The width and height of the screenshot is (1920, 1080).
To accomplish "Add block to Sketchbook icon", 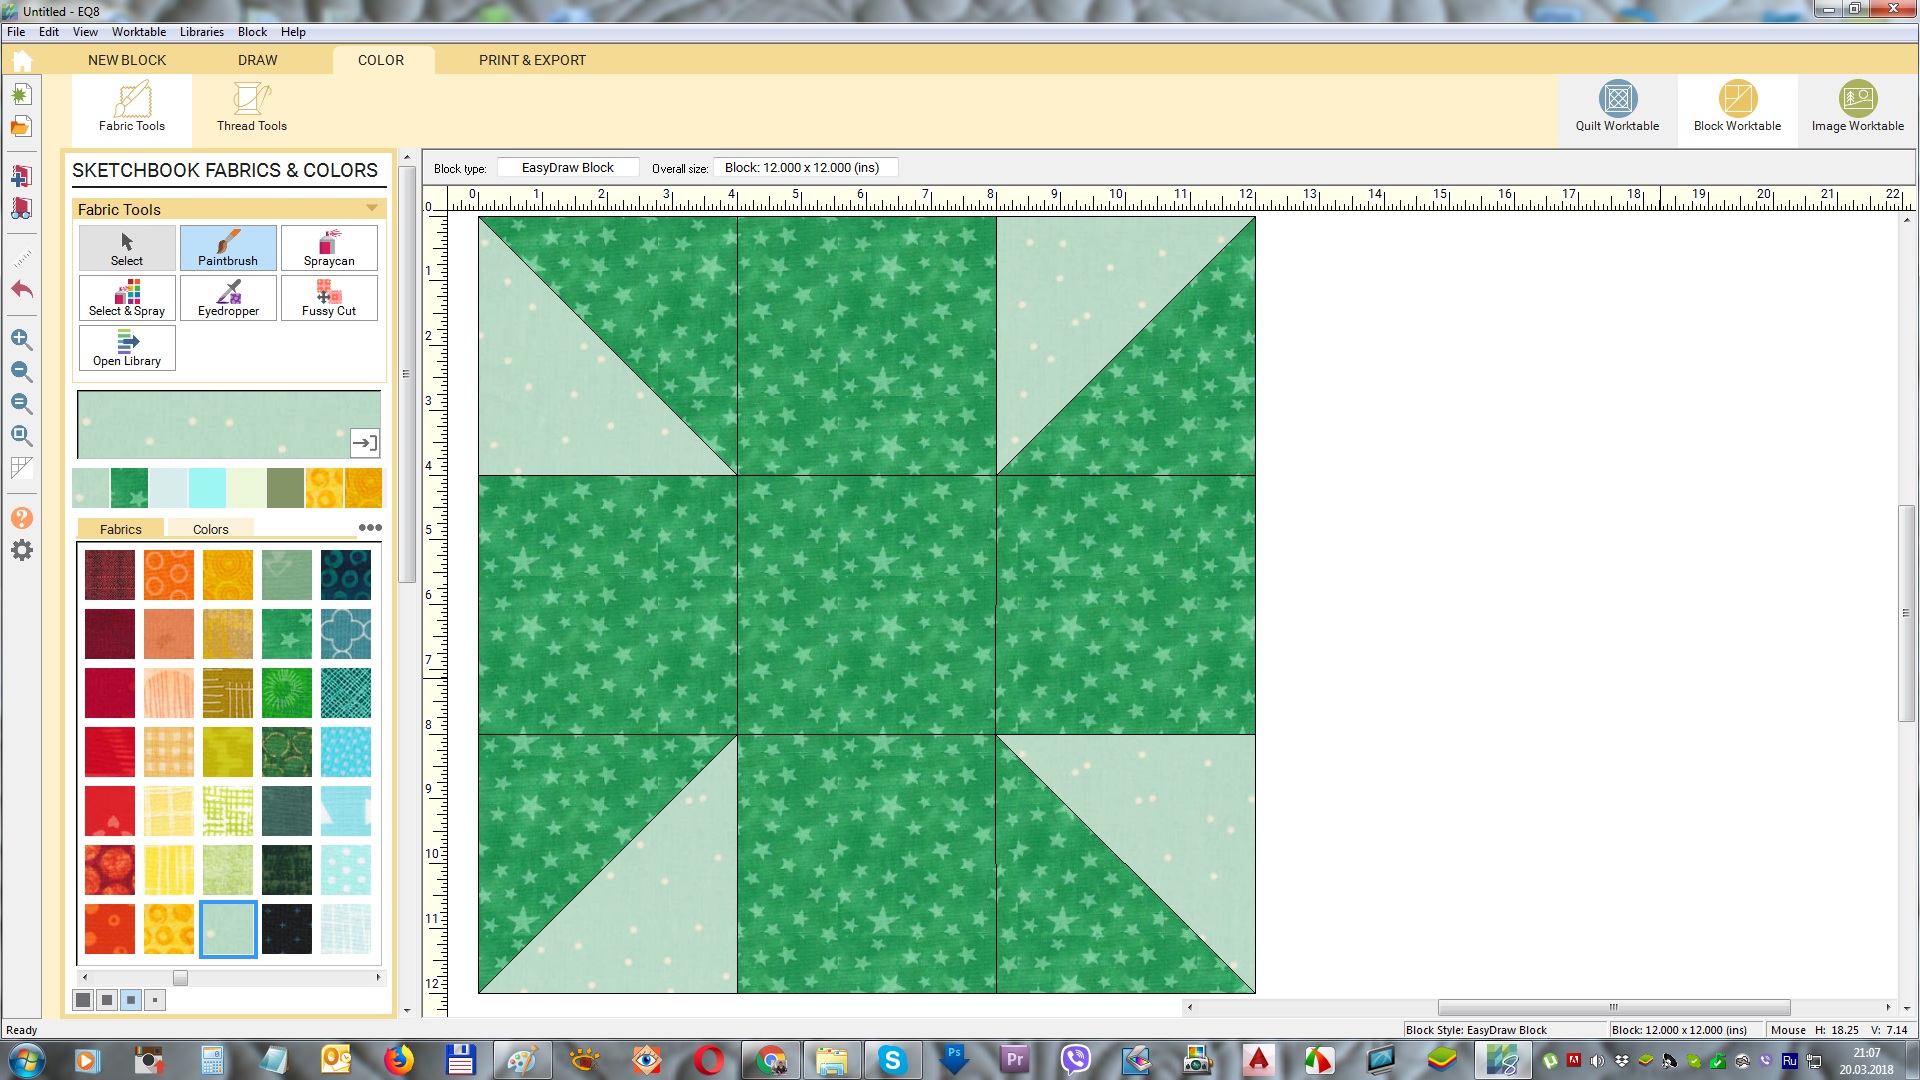I will (x=21, y=176).
